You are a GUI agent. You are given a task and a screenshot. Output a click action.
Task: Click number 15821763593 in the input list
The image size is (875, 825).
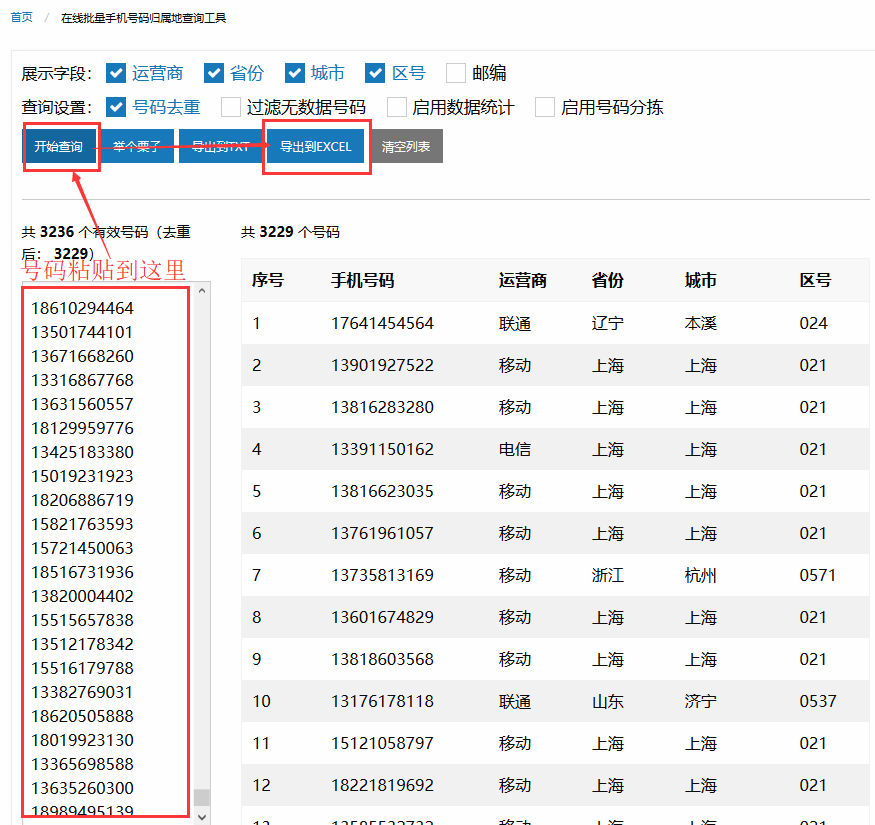click(83, 524)
